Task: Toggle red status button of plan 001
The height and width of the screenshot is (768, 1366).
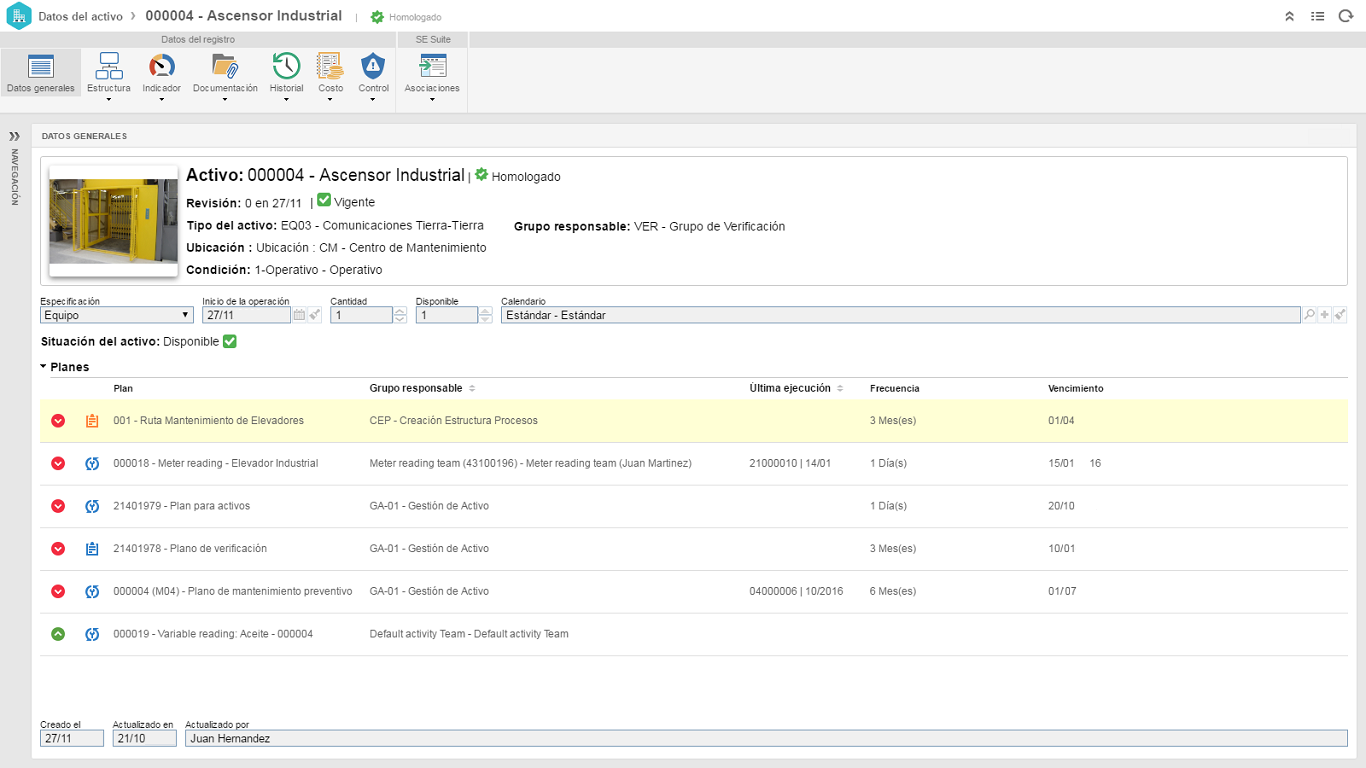Action: [58, 421]
